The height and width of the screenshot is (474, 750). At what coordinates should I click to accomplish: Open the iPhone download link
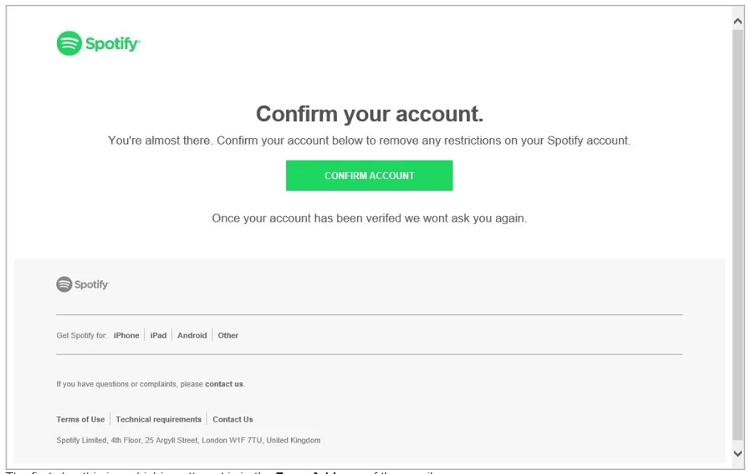pyautogui.click(x=126, y=335)
